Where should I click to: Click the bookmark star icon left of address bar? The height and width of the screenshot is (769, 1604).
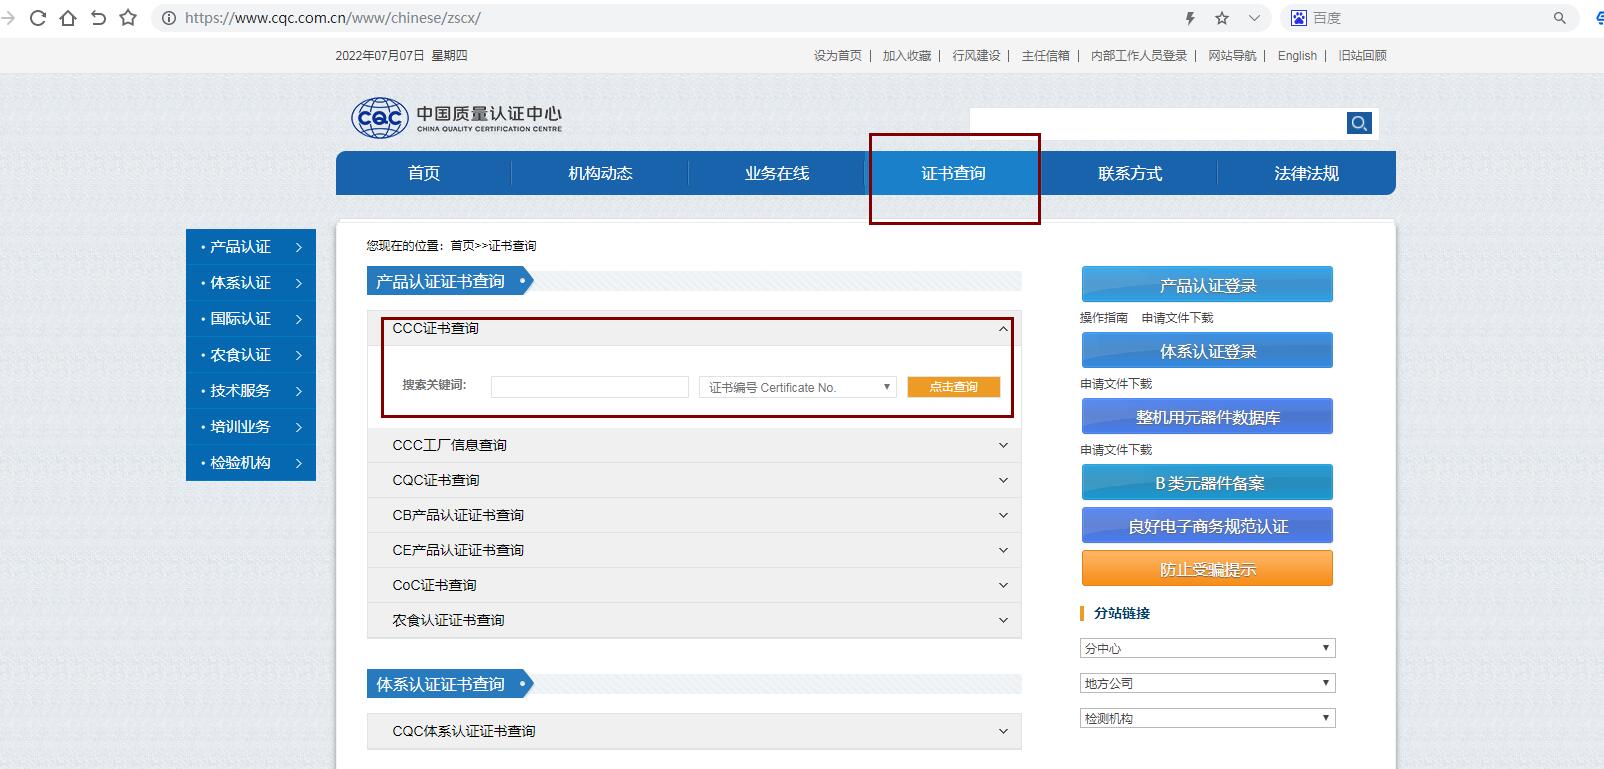click(x=128, y=18)
